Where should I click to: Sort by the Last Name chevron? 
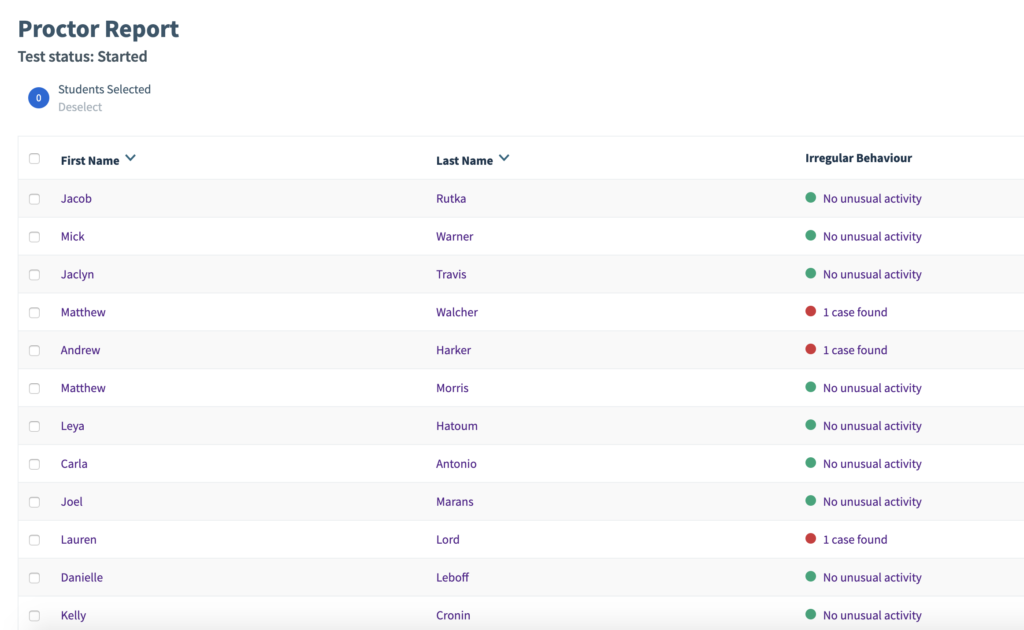tap(504, 158)
